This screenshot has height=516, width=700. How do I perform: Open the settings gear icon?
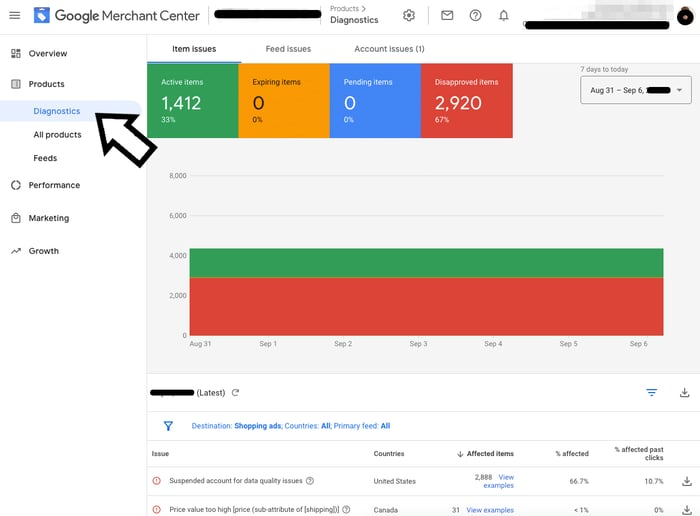click(x=409, y=16)
